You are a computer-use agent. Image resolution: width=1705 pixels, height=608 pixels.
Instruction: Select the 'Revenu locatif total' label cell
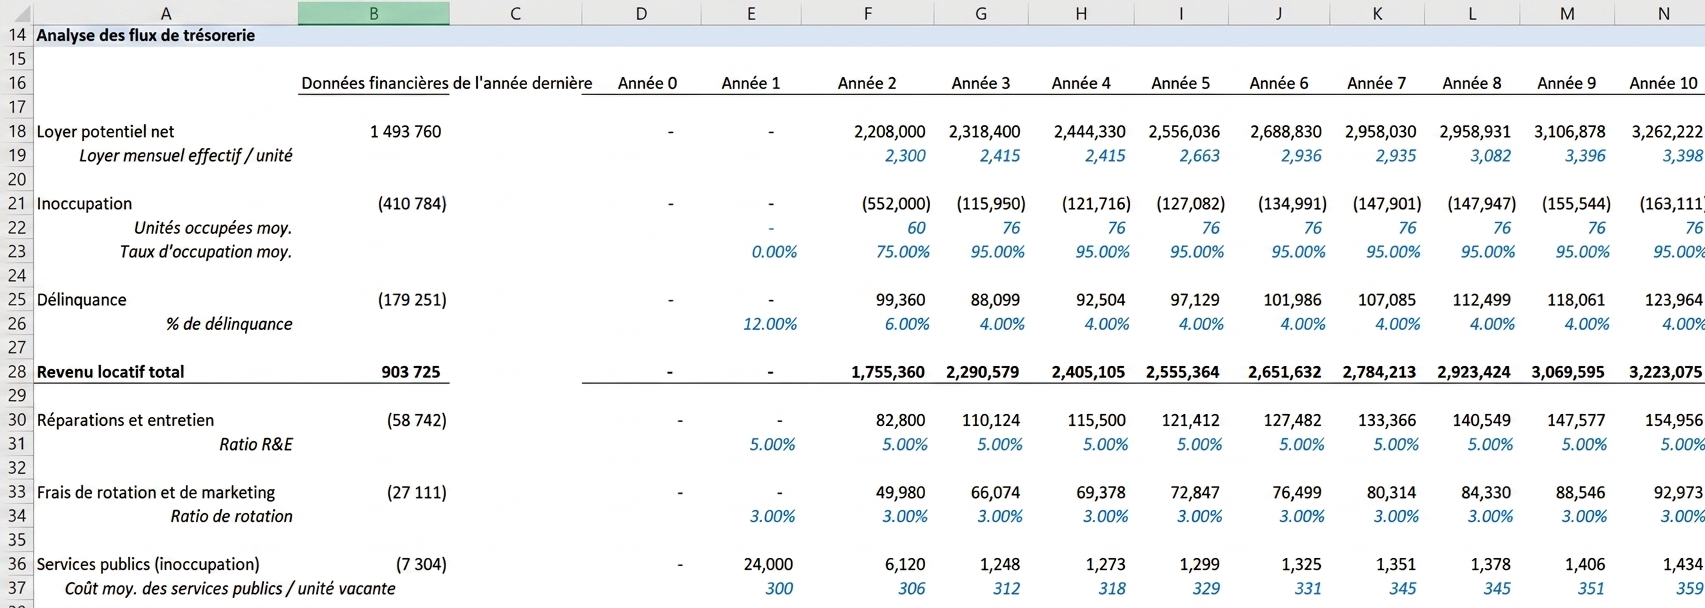111,372
